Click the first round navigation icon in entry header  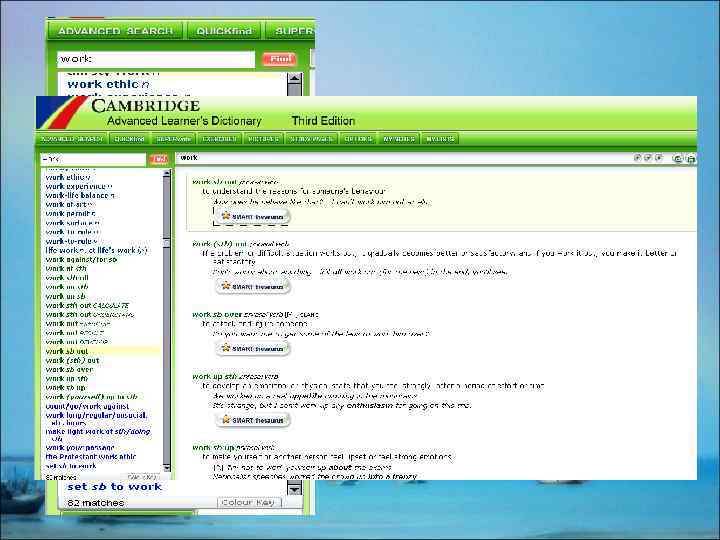637,158
